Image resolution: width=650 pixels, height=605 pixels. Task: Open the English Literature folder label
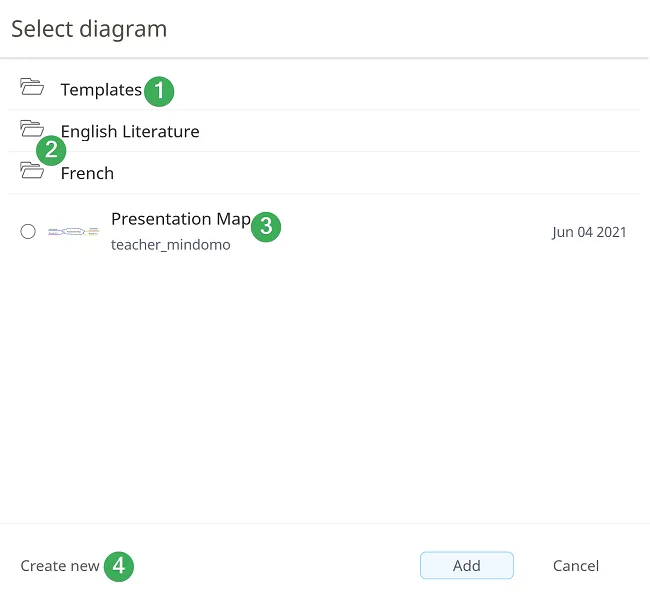tap(130, 132)
